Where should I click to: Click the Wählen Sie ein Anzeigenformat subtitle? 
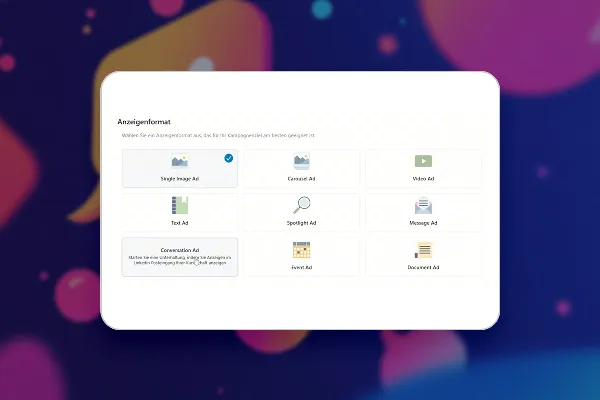(218, 135)
